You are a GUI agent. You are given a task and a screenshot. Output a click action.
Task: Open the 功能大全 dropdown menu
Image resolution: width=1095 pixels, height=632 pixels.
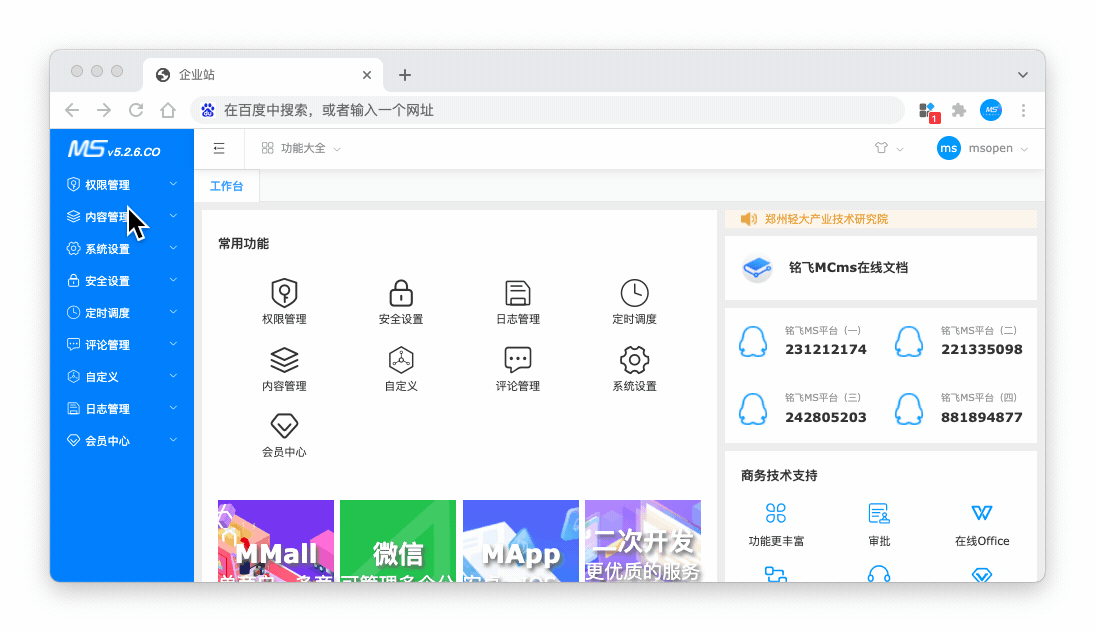[302, 148]
